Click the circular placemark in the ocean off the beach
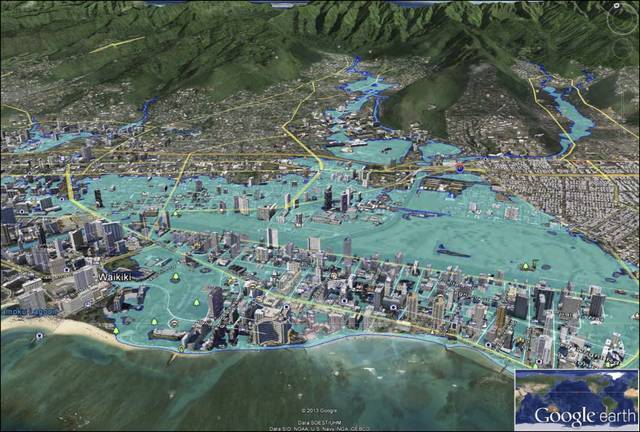Image resolution: width=640 pixels, height=432 pixels. point(39,337)
